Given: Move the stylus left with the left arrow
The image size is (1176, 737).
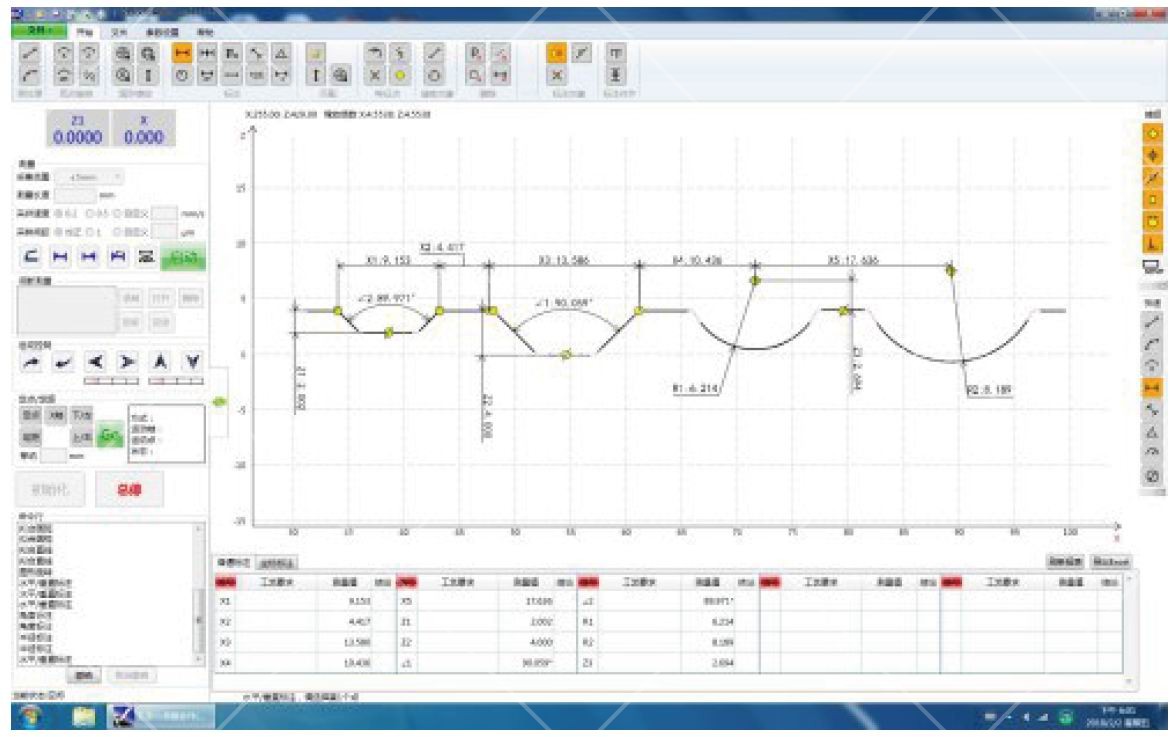Looking at the screenshot, I should 96,362.
